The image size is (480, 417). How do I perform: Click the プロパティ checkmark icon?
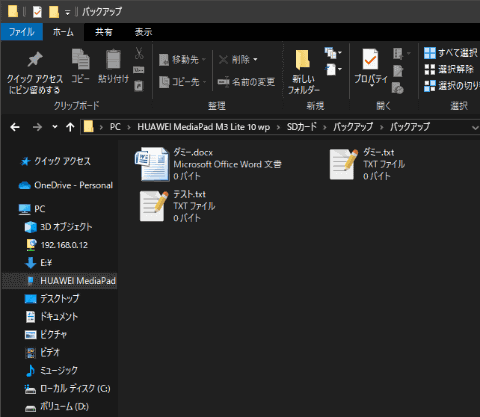pos(370,59)
